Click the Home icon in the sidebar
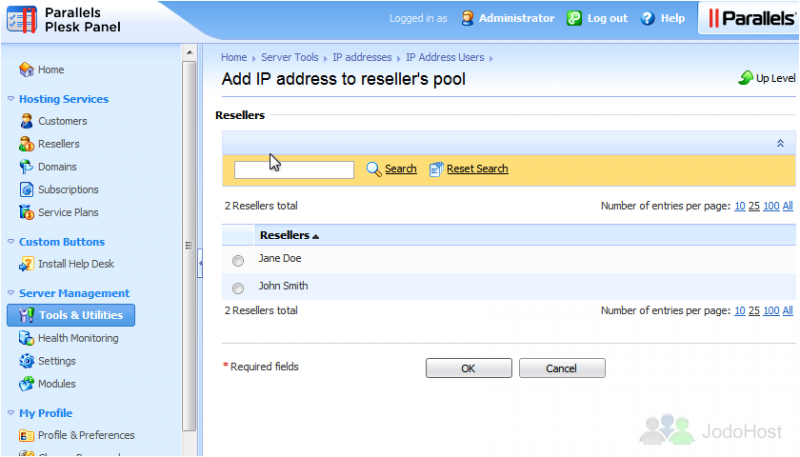This screenshot has width=800, height=457. (x=27, y=69)
